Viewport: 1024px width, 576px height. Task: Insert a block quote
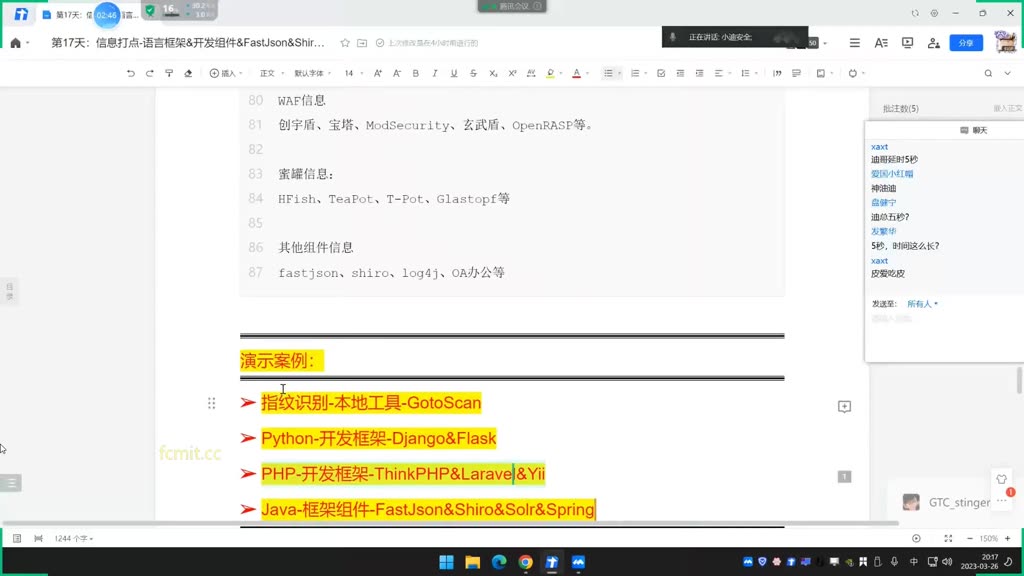point(777,73)
